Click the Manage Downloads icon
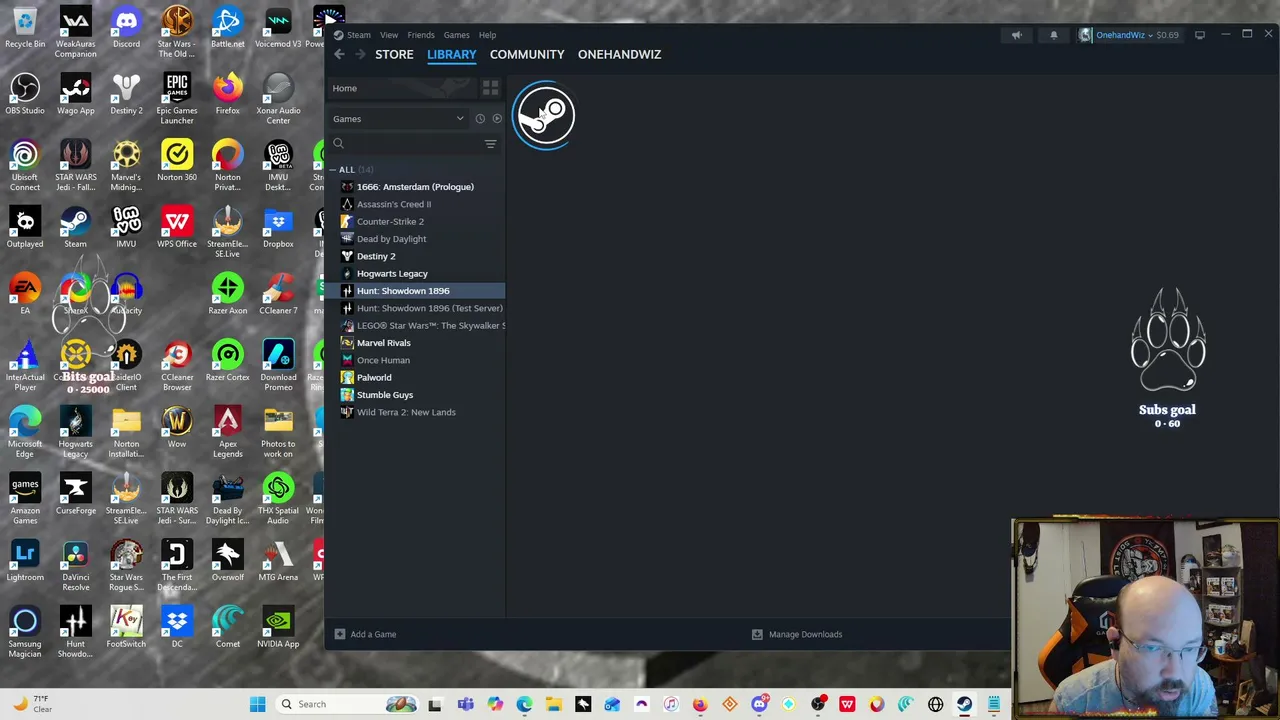 [x=757, y=634]
